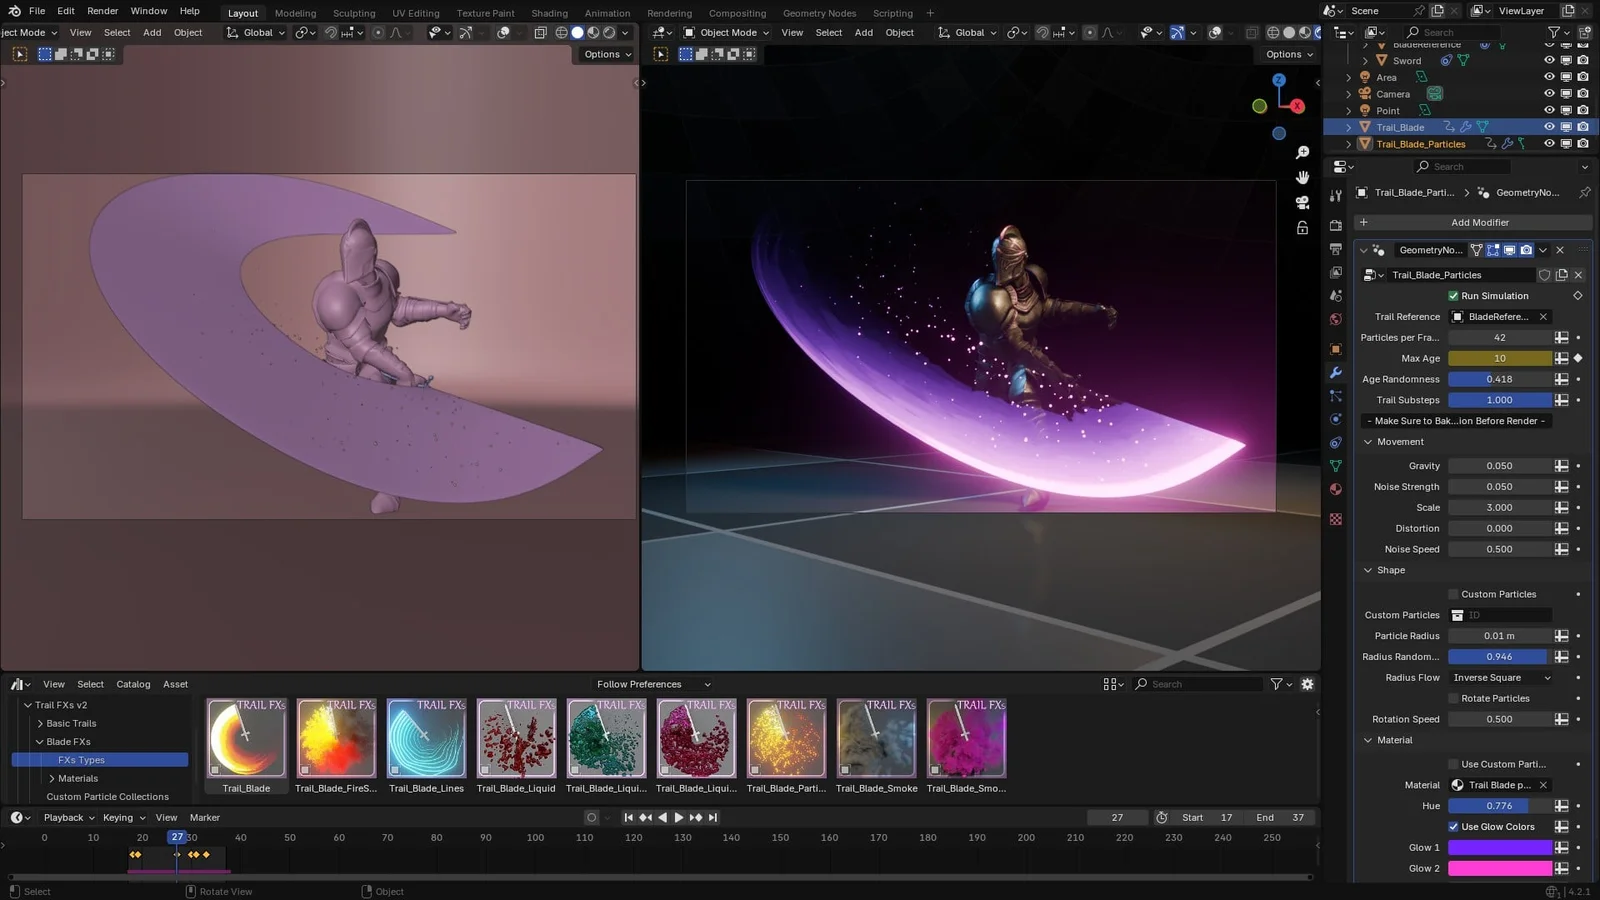Open asset browser settings gear icon
The width and height of the screenshot is (1600, 900).
pos(1307,684)
